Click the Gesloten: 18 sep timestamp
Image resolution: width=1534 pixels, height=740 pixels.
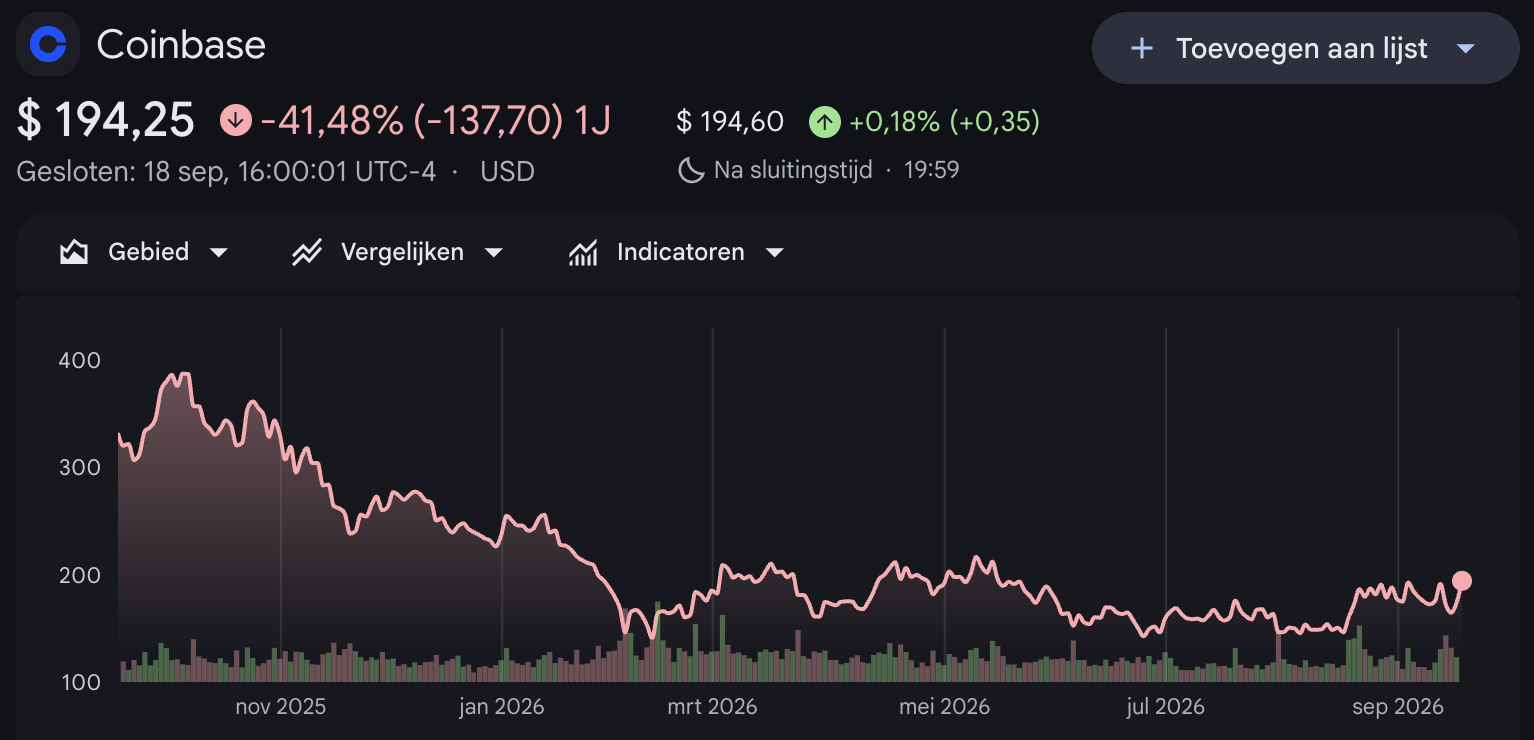click(x=226, y=171)
